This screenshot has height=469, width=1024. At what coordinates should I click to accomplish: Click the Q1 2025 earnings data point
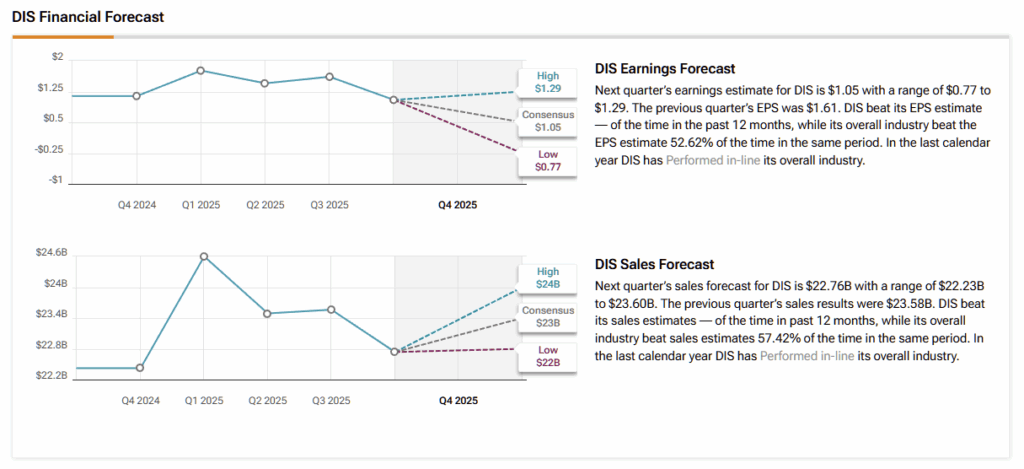tap(201, 70)
